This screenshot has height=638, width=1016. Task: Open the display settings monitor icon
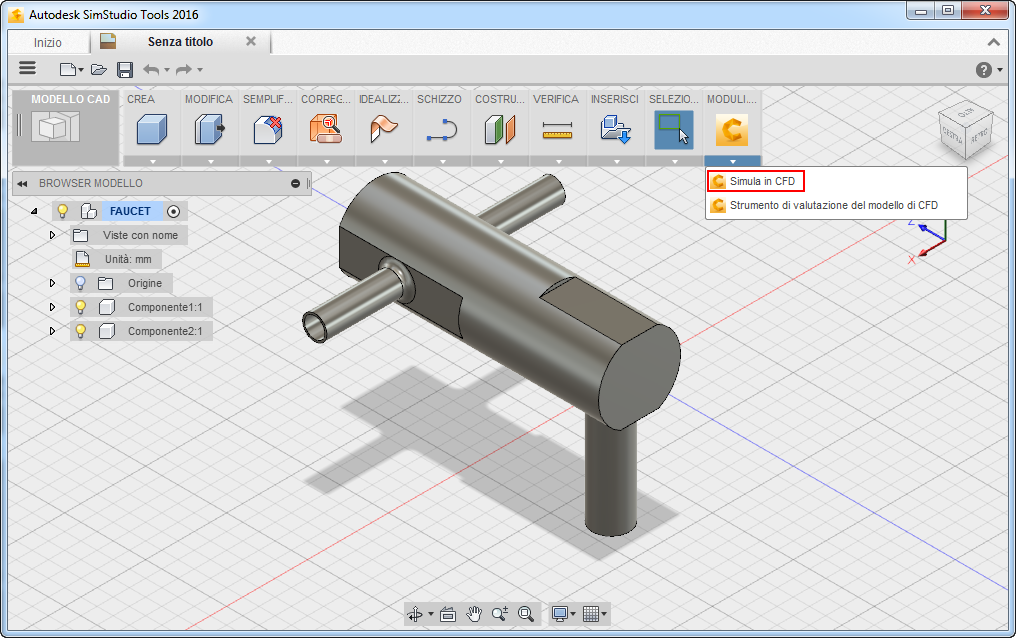coord(560,613)
